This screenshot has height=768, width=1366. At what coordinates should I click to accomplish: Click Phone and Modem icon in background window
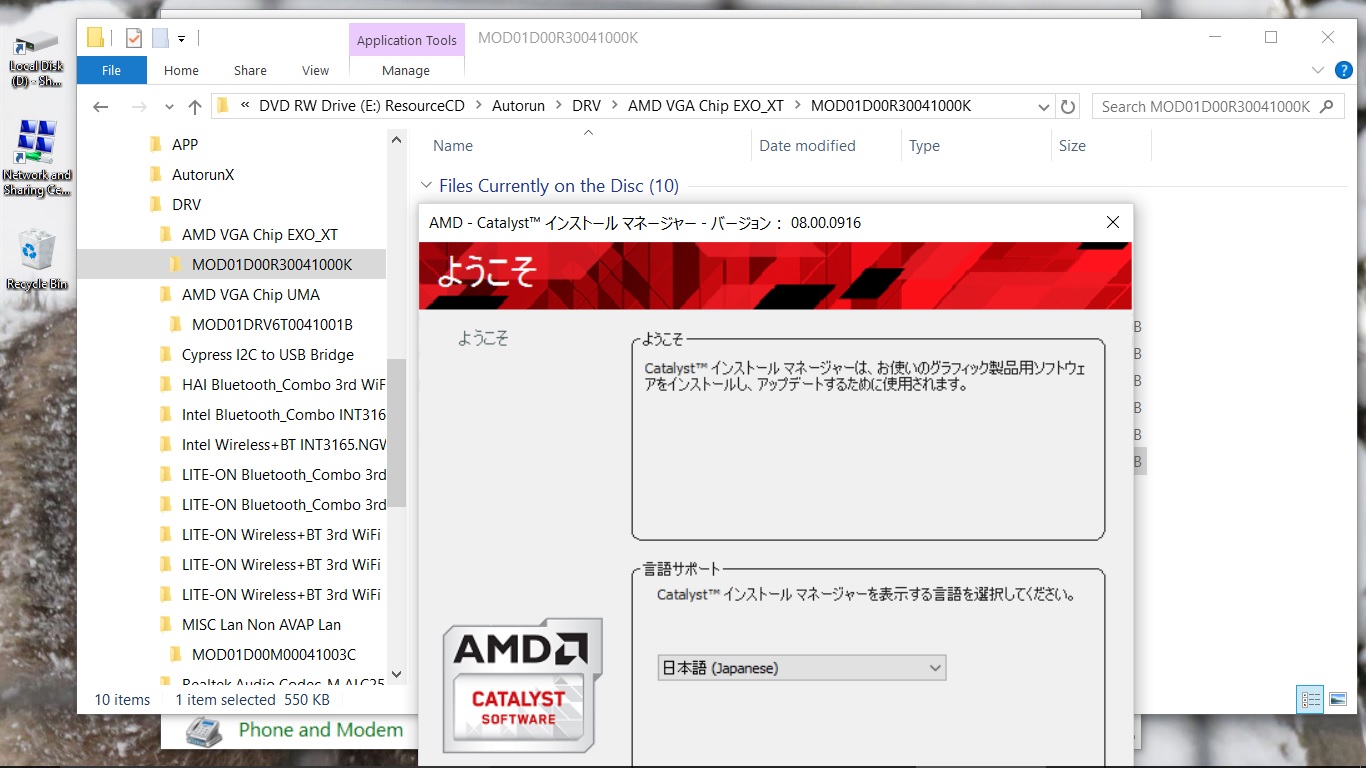pos(204,731)
